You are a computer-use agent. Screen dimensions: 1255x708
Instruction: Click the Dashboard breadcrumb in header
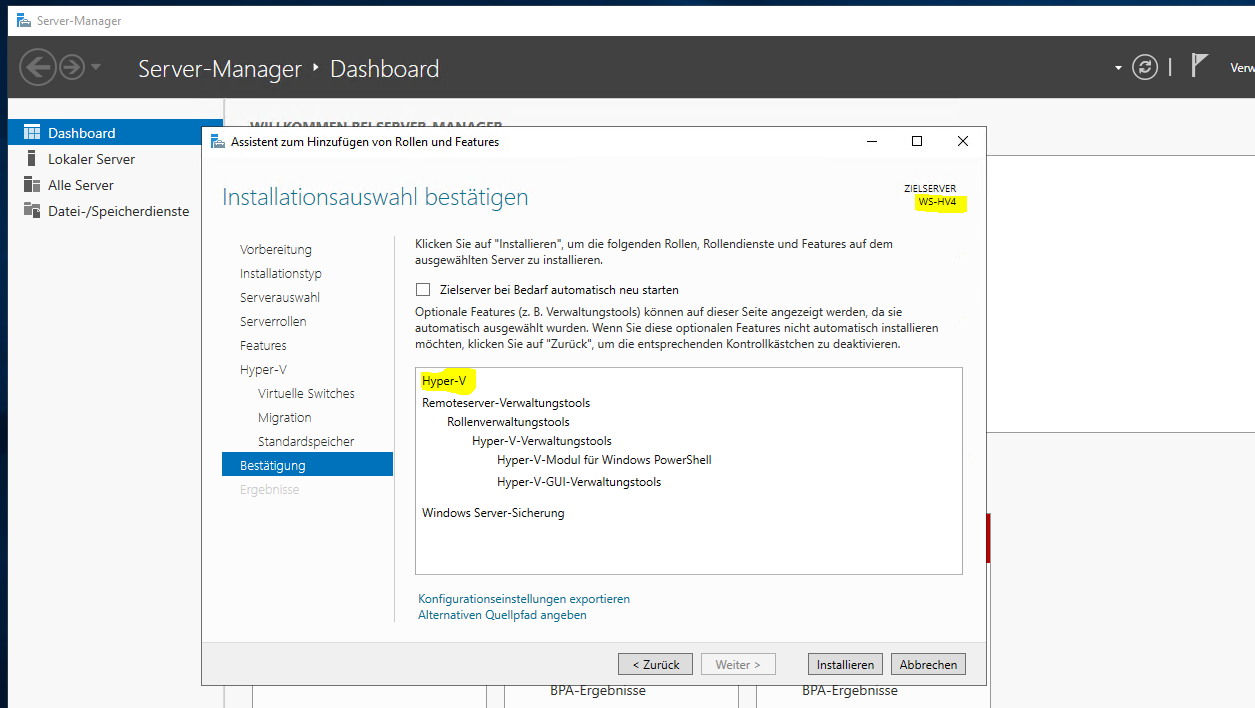384,69
